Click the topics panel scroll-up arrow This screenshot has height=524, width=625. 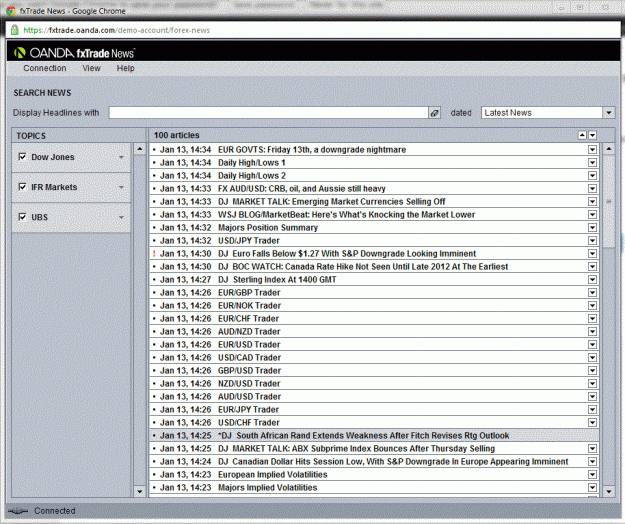140,149
